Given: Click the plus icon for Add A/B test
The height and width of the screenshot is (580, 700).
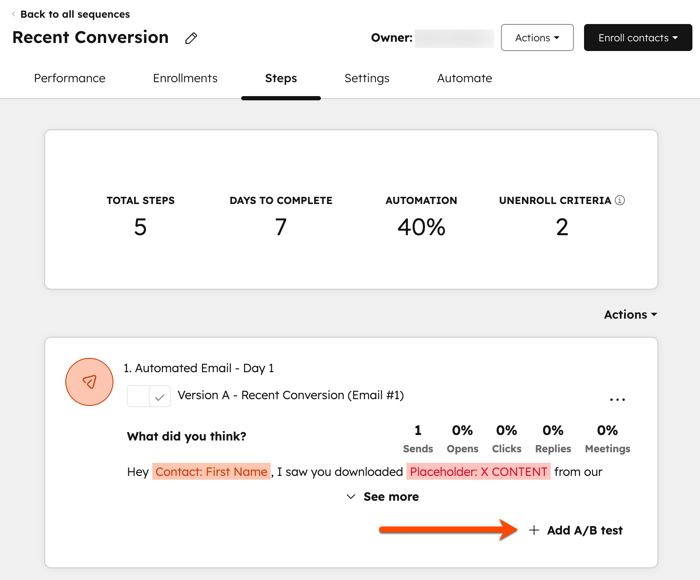Looking at the screenshot, I should pos(534,530).
